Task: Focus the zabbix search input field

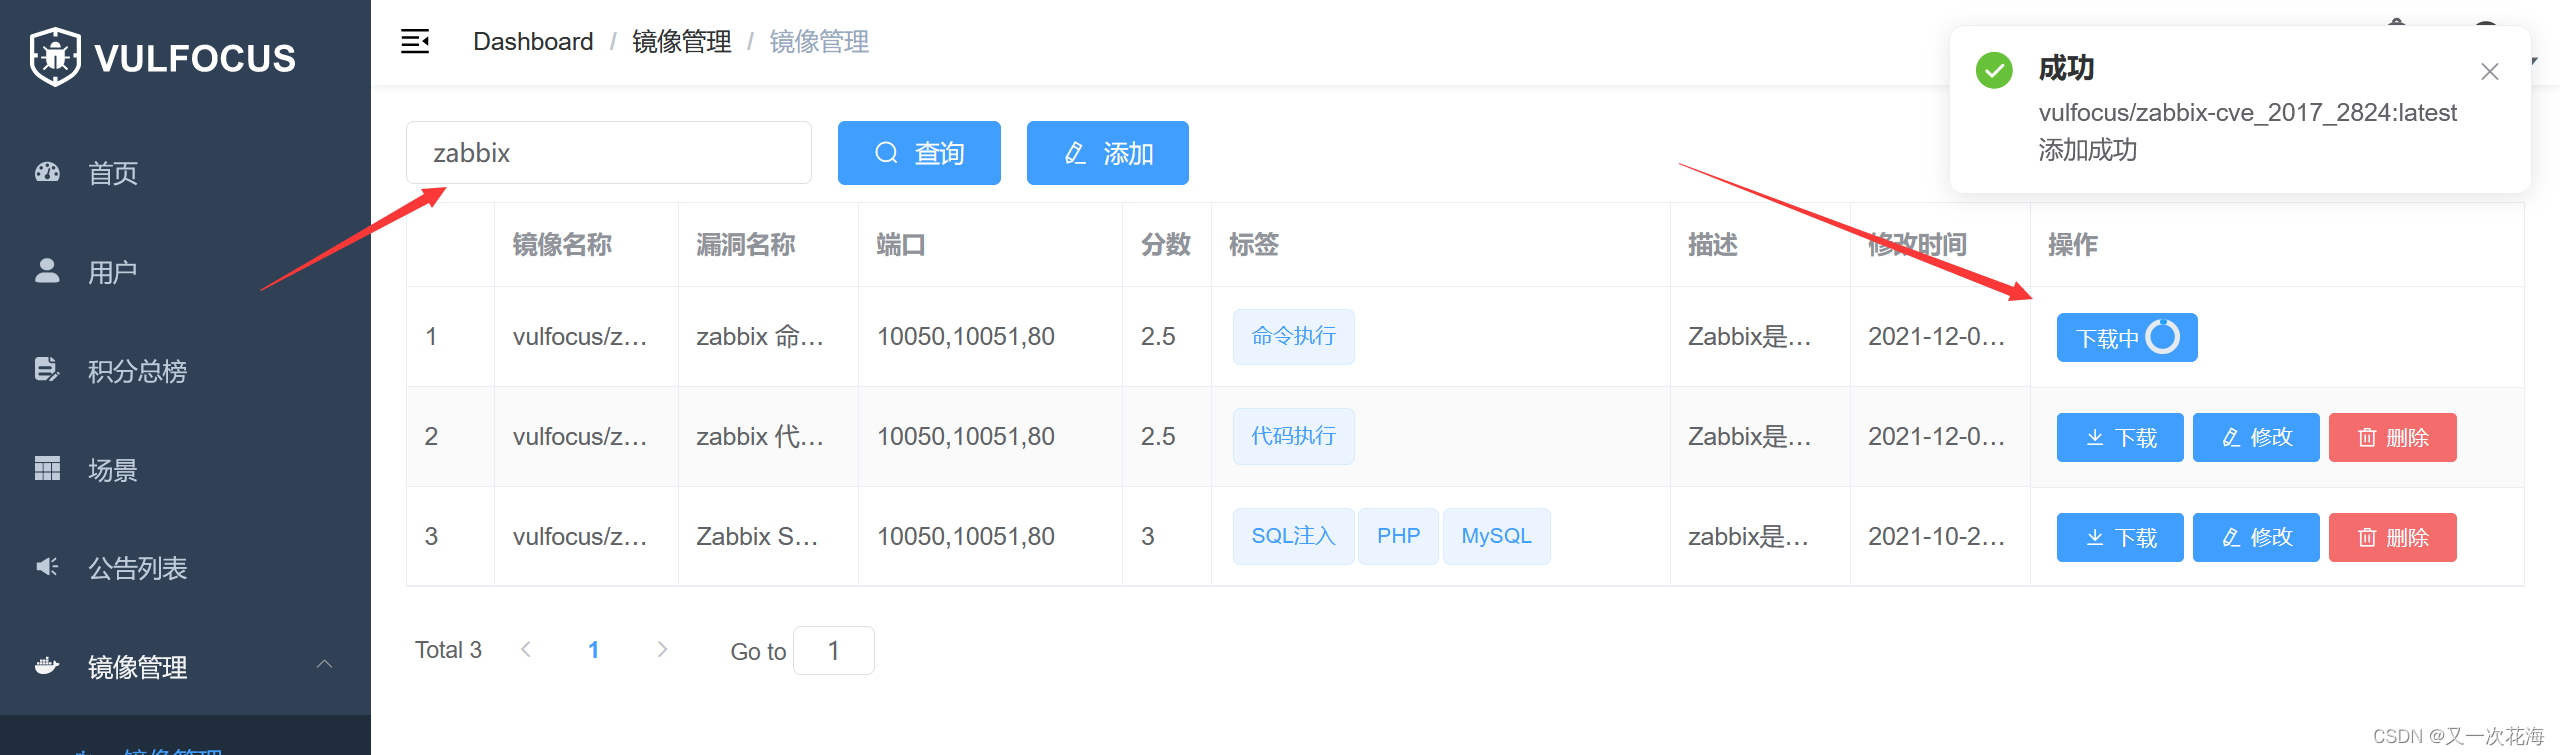Action: coord(609,153)
